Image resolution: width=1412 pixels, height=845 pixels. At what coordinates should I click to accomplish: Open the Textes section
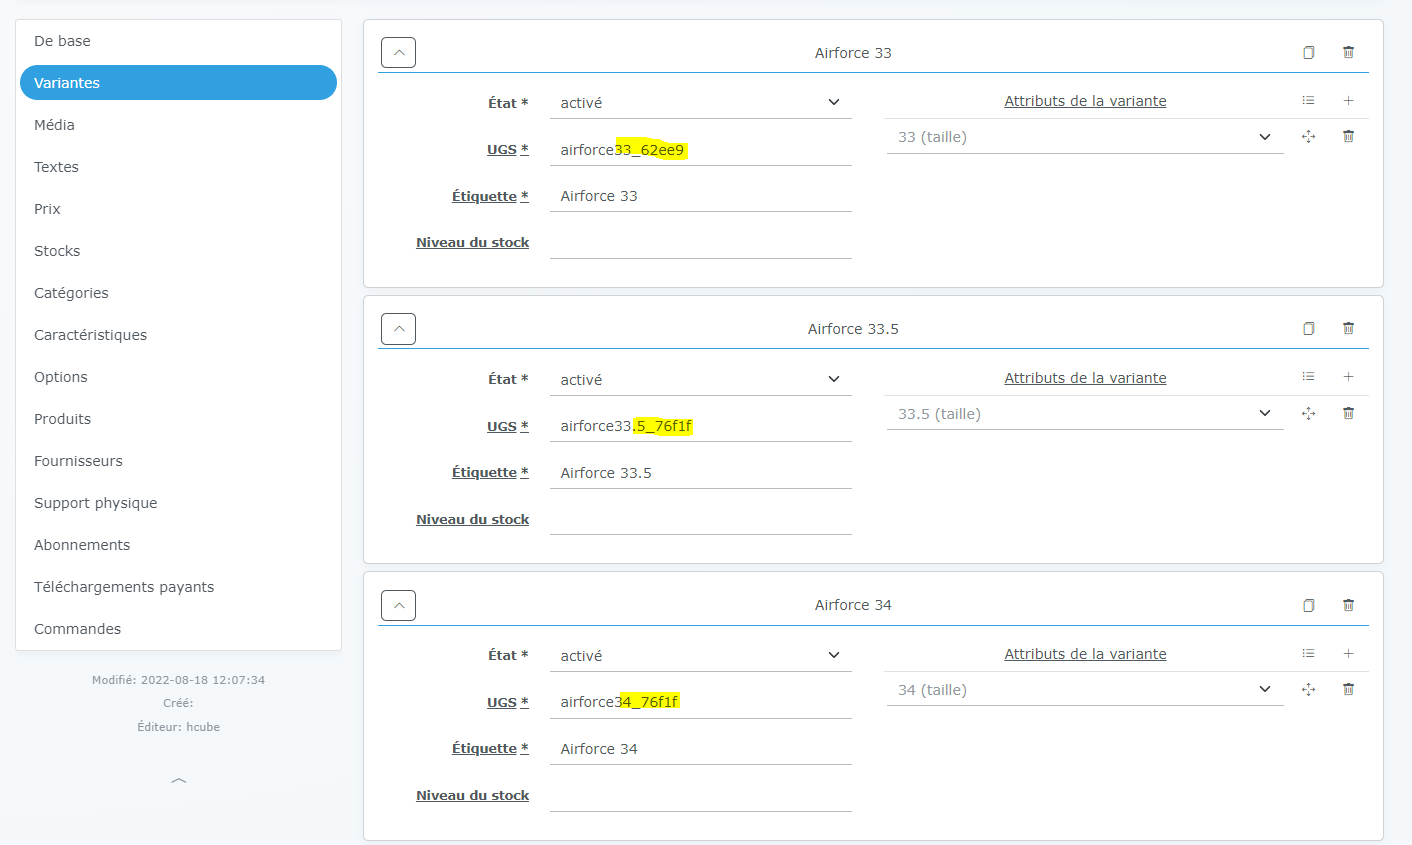[x=178, y=167]
